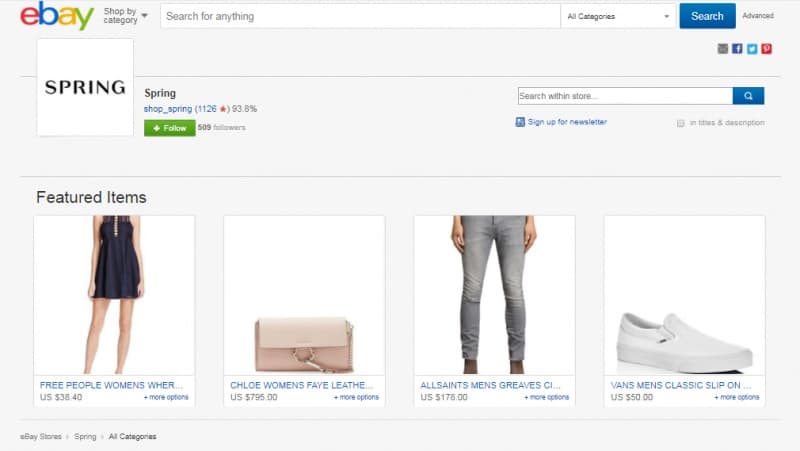This screenshot has height=451, width=800.
Task: Expand the All Categories combo box
Action: [x=618, y=16]
